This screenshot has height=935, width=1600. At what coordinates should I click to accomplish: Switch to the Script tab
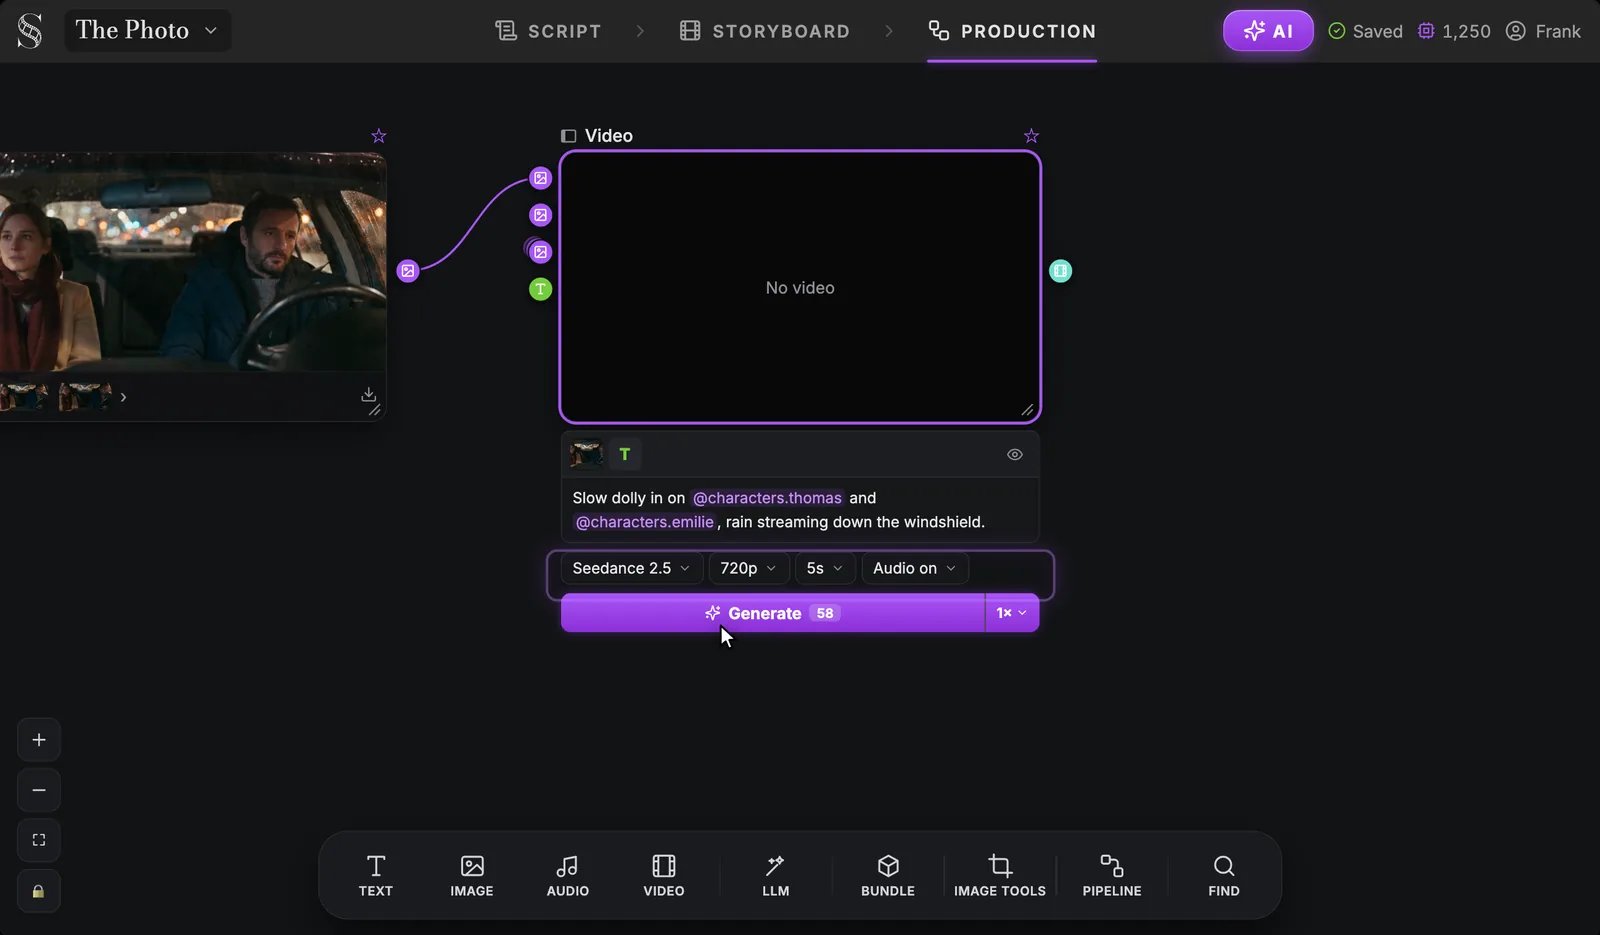[548, 31]
